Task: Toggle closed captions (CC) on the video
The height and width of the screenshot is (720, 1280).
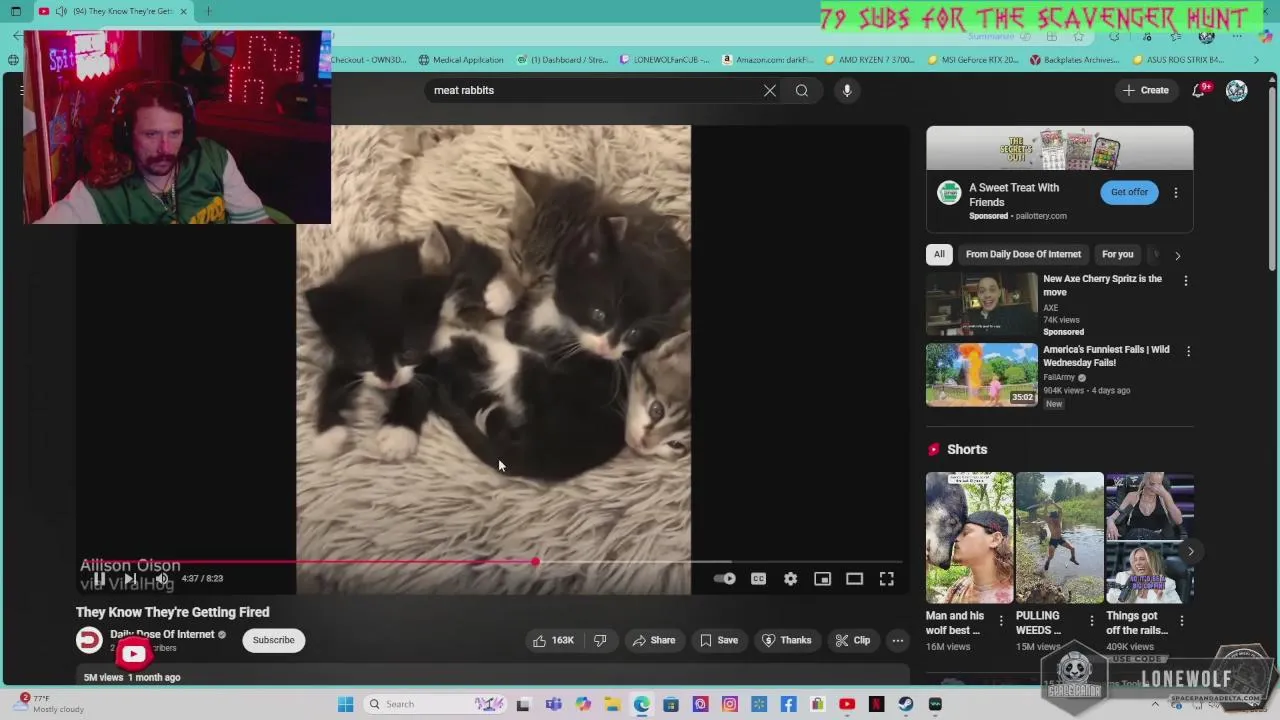Action: [x=758, y=579]
